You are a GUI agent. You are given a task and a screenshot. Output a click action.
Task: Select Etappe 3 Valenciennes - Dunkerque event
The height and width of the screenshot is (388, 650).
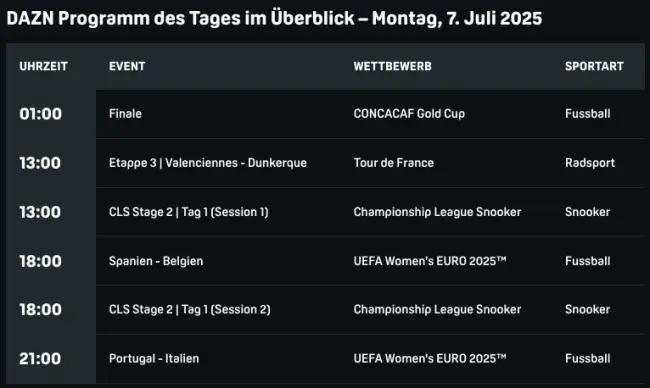pos(208,163)
